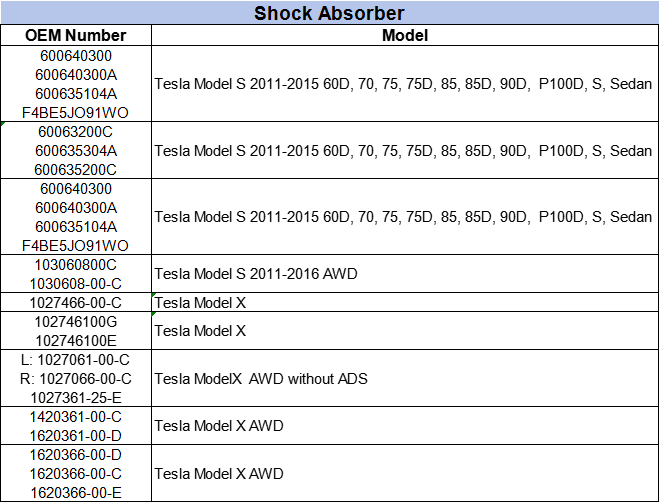This screenshot has height=502, width=659.
Task: Click the Shock Absorber title cell
Action: coord(329,13)
